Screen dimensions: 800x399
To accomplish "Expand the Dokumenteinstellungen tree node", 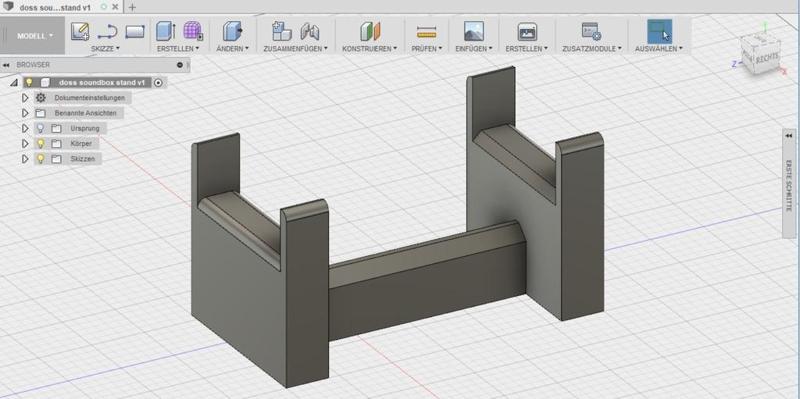I will pos(25,97).
